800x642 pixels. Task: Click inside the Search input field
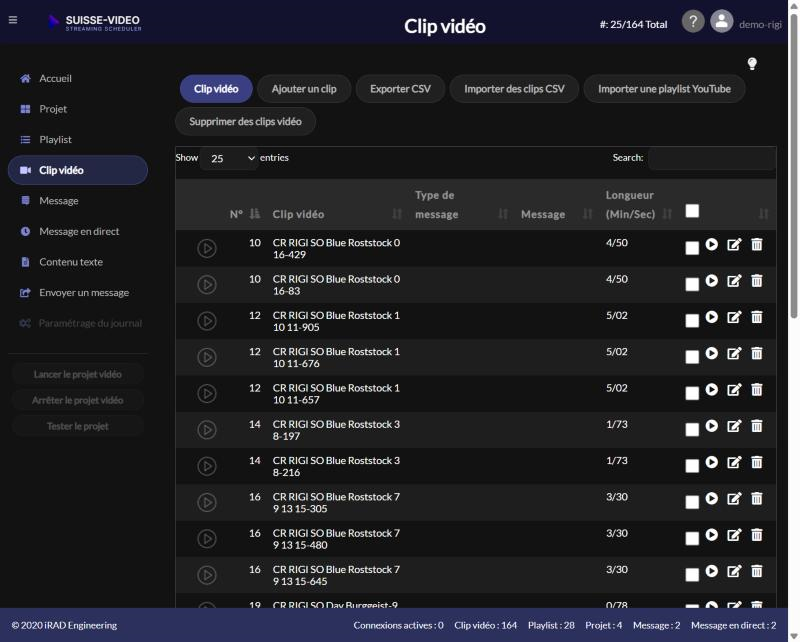click(x=712, y=158)
